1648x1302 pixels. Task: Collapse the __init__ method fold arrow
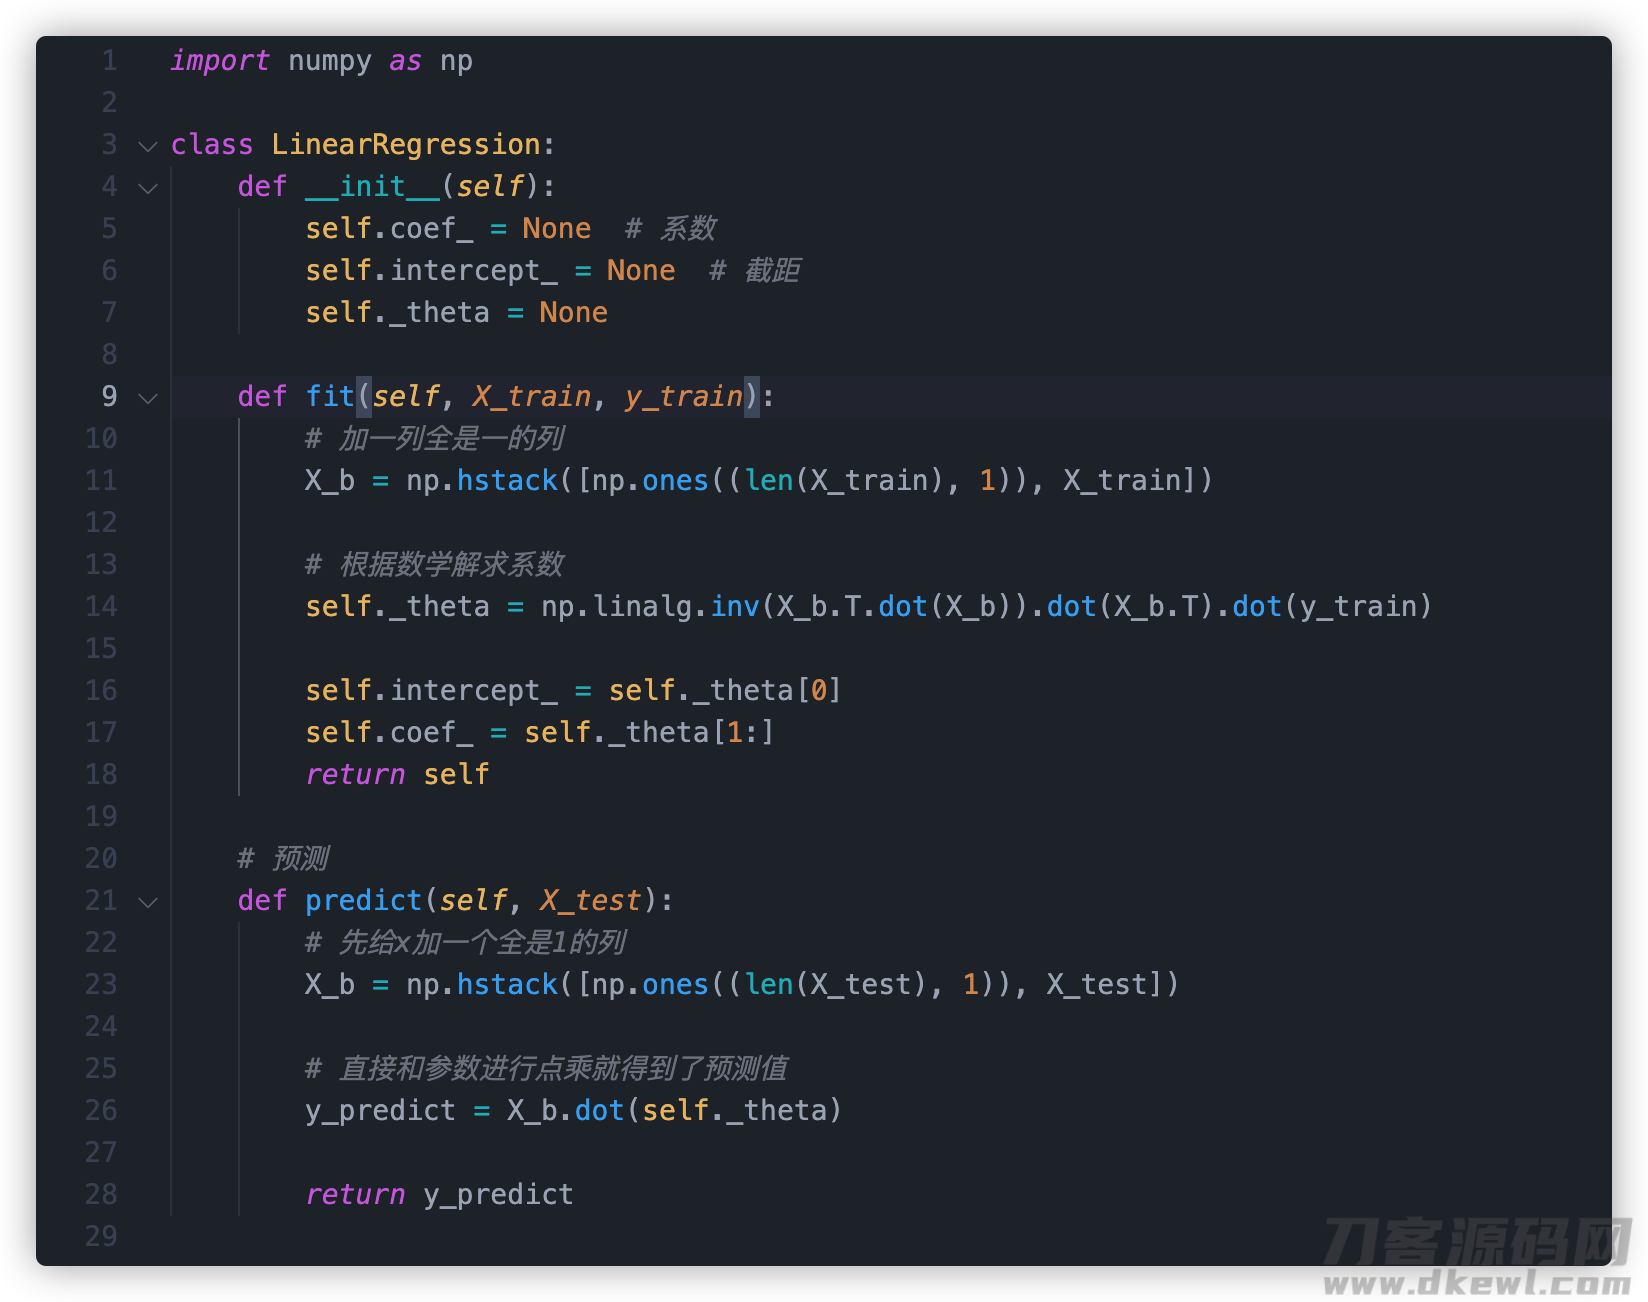pos(148,188)
